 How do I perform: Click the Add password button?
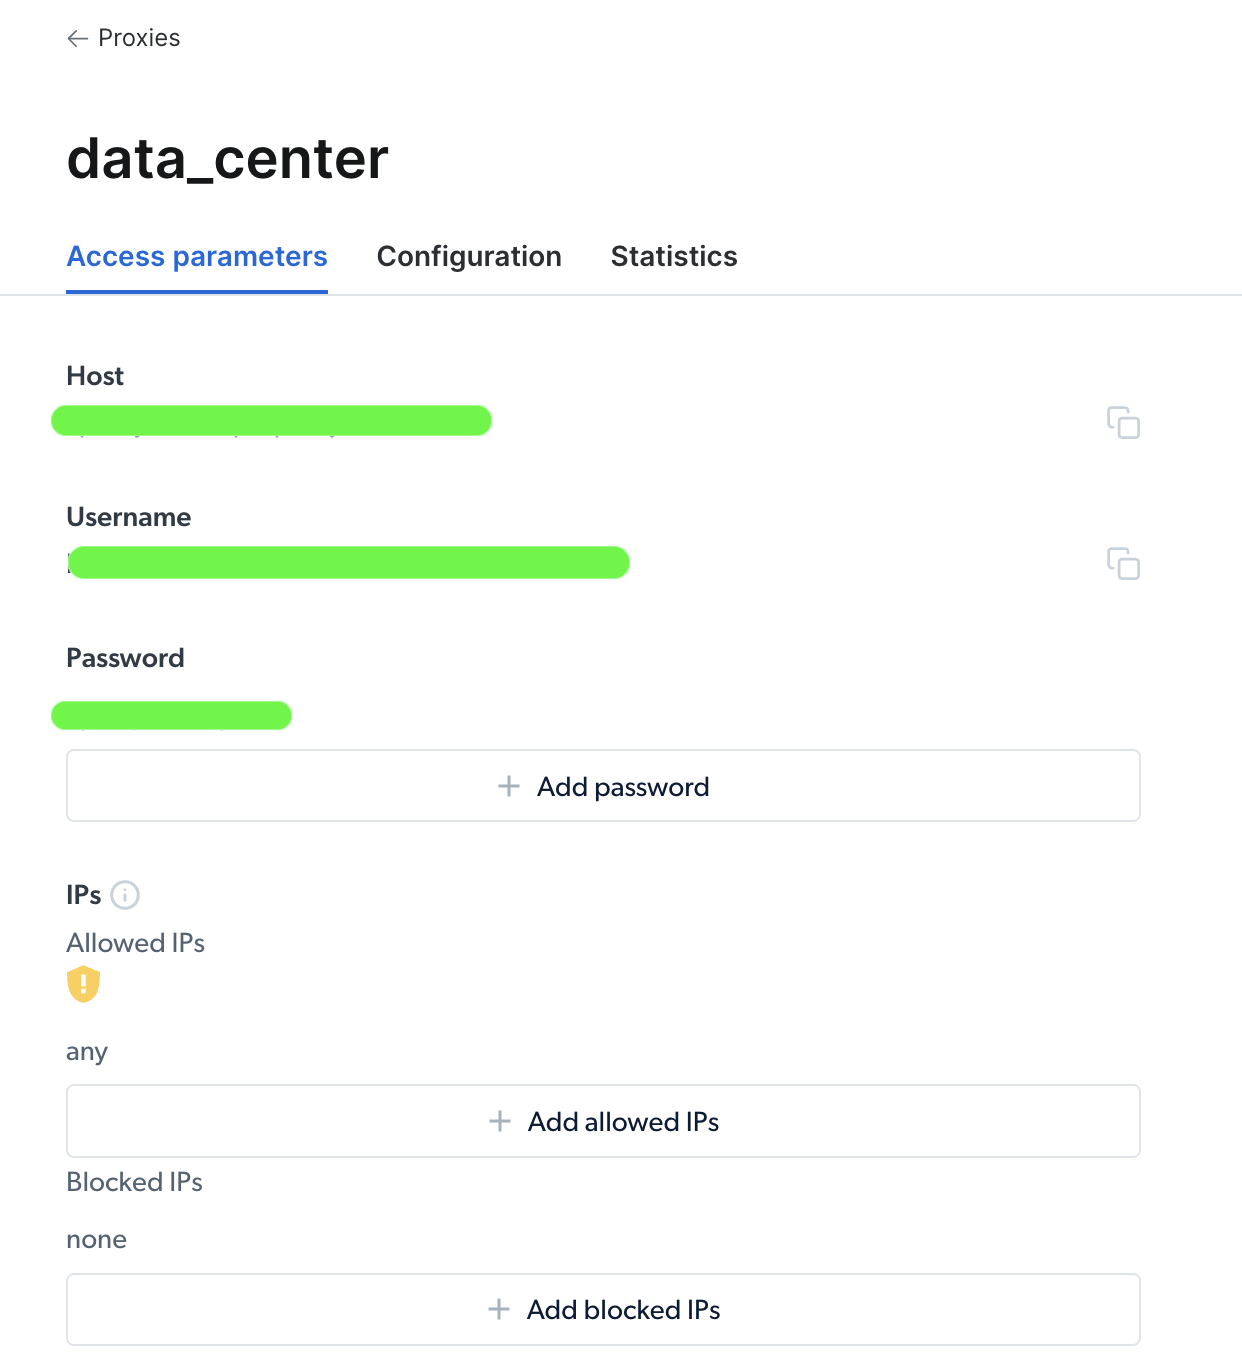(x=603, y=786)
